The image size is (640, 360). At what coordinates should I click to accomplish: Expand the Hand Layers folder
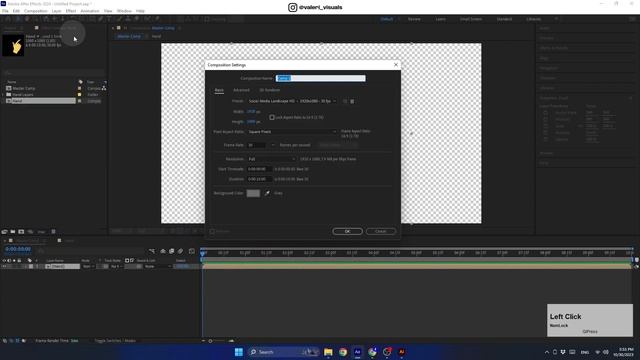[x=3, y=94]
